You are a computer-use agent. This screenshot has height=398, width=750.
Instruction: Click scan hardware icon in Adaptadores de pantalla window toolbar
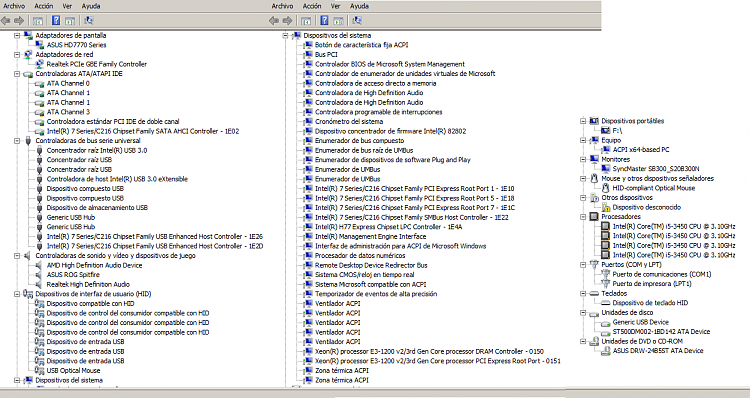pyautogui.click(x=88, y=21)
